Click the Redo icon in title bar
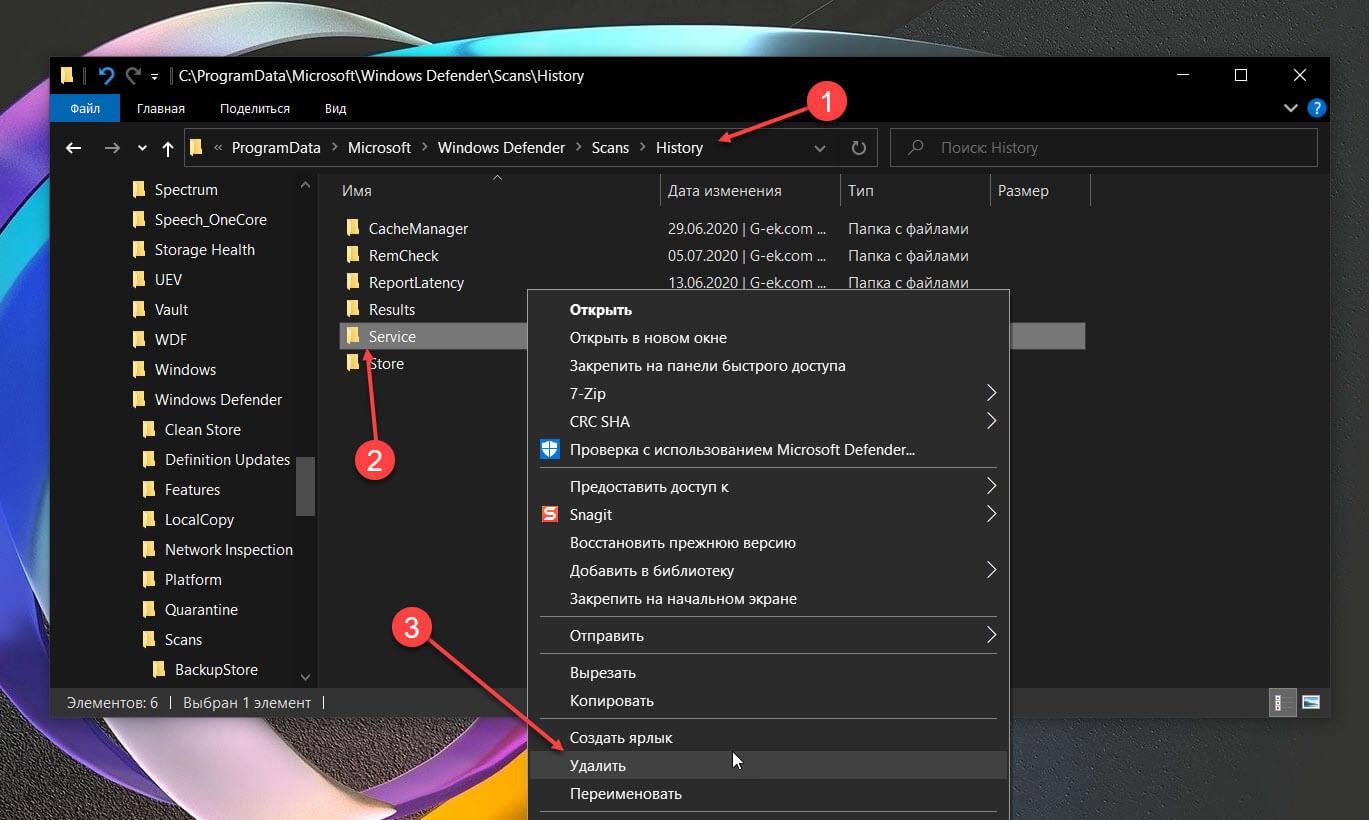Image resolution: width=1369 pixels, height=820 pixels. pos(133,76)
